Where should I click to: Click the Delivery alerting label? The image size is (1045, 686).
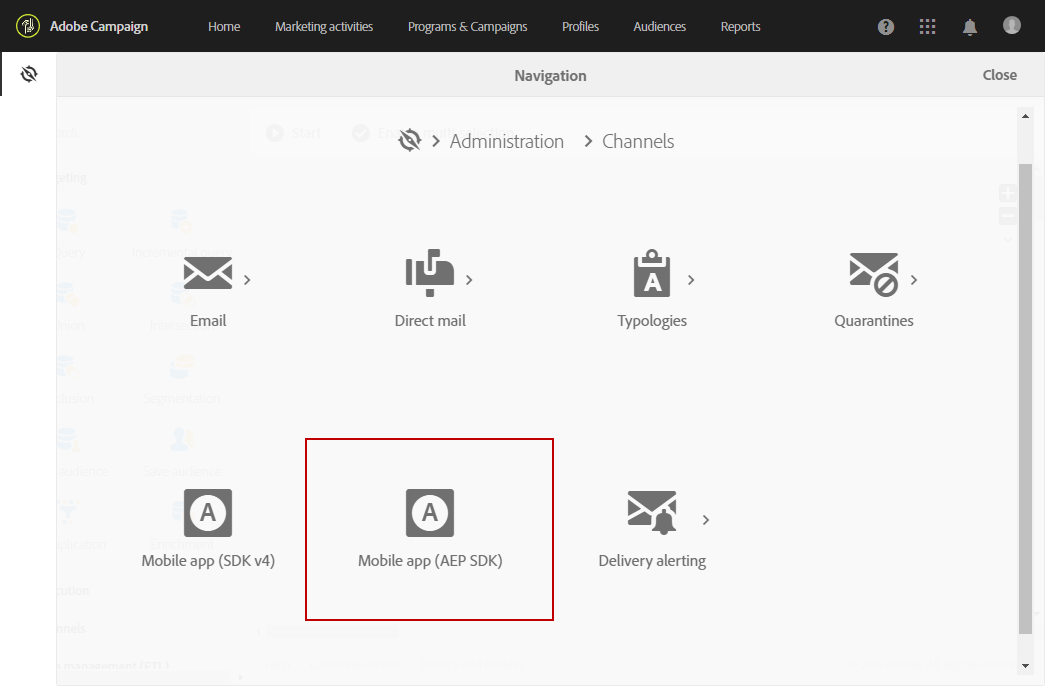pyautogui.click(x=652, y=561)
